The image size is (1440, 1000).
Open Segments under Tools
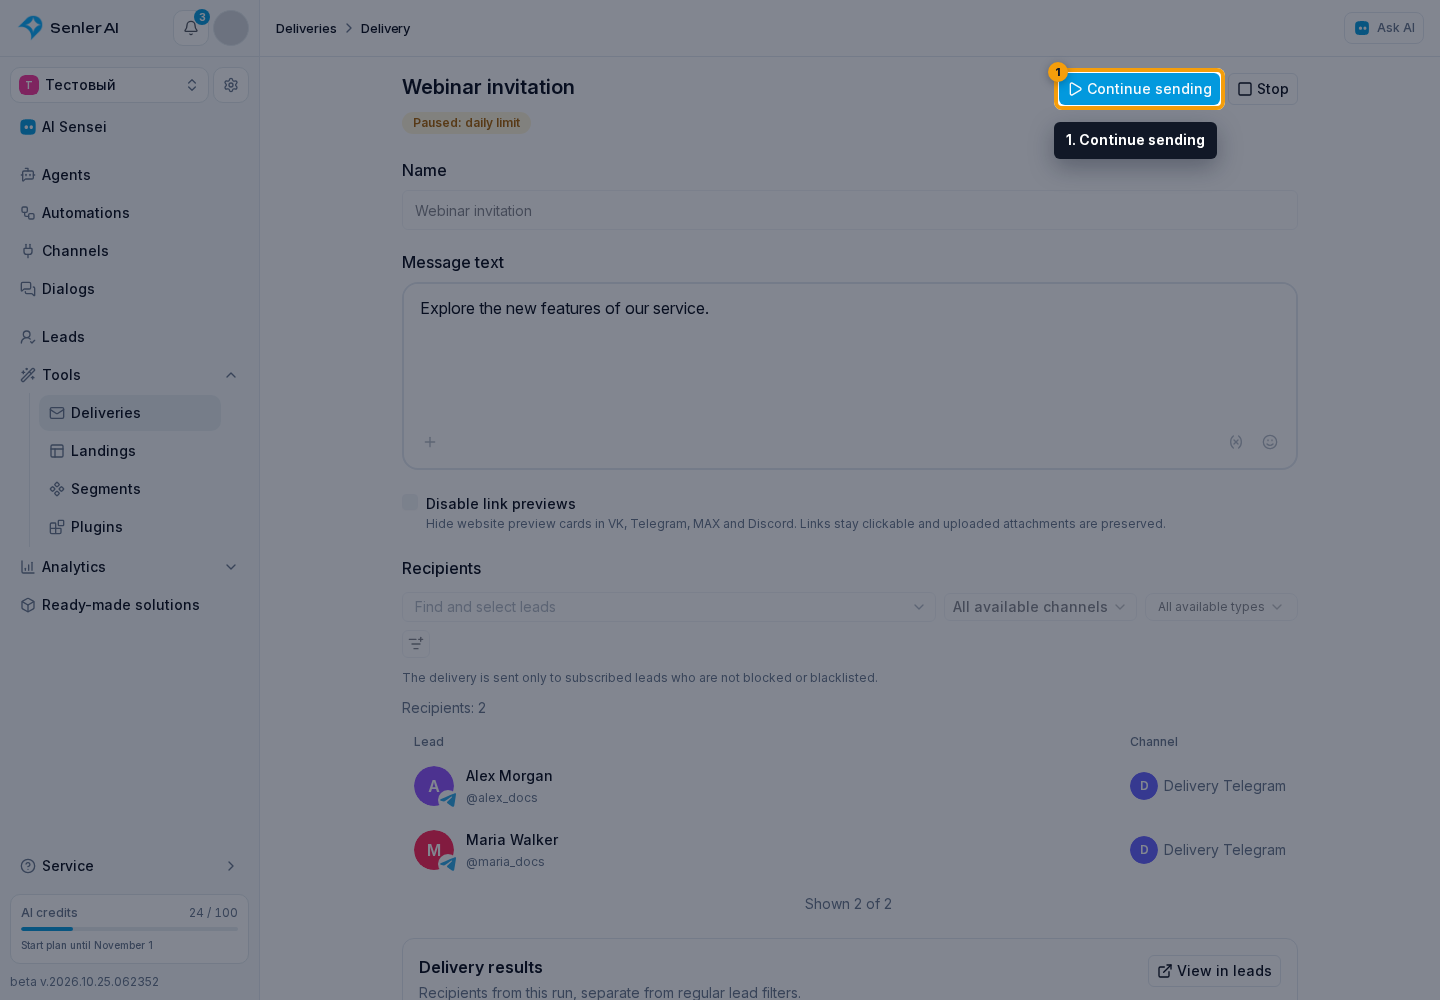[130, 489]
